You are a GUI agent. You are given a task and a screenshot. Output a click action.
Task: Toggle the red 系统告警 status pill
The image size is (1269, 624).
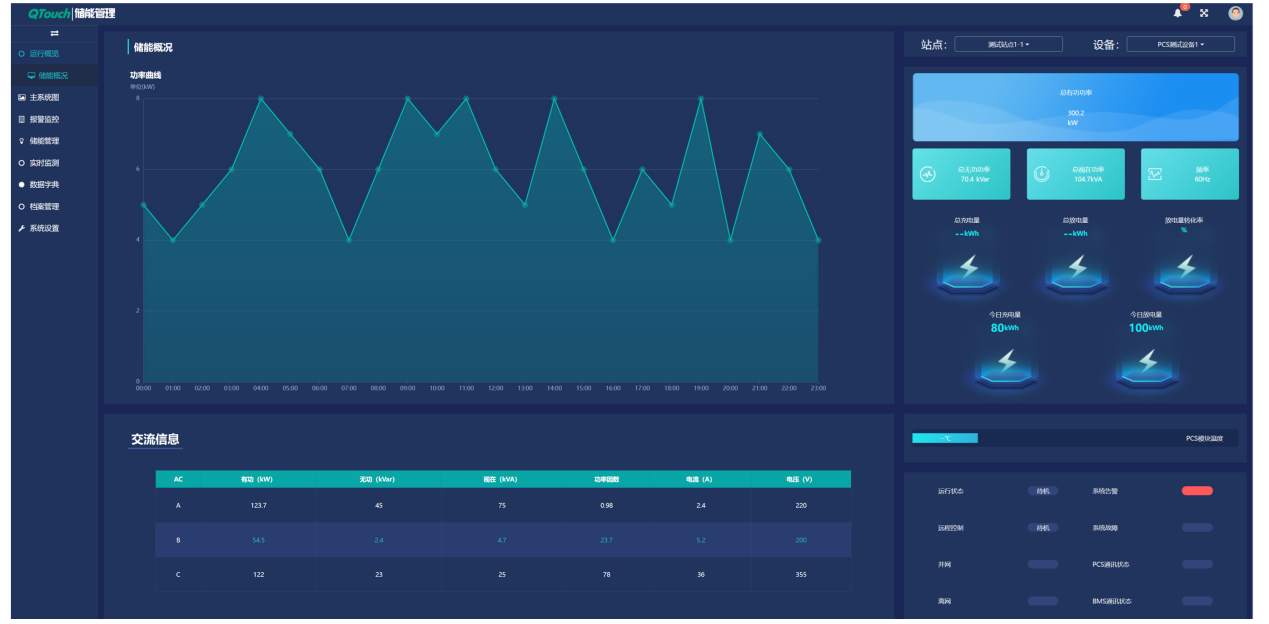(1196, 491)
